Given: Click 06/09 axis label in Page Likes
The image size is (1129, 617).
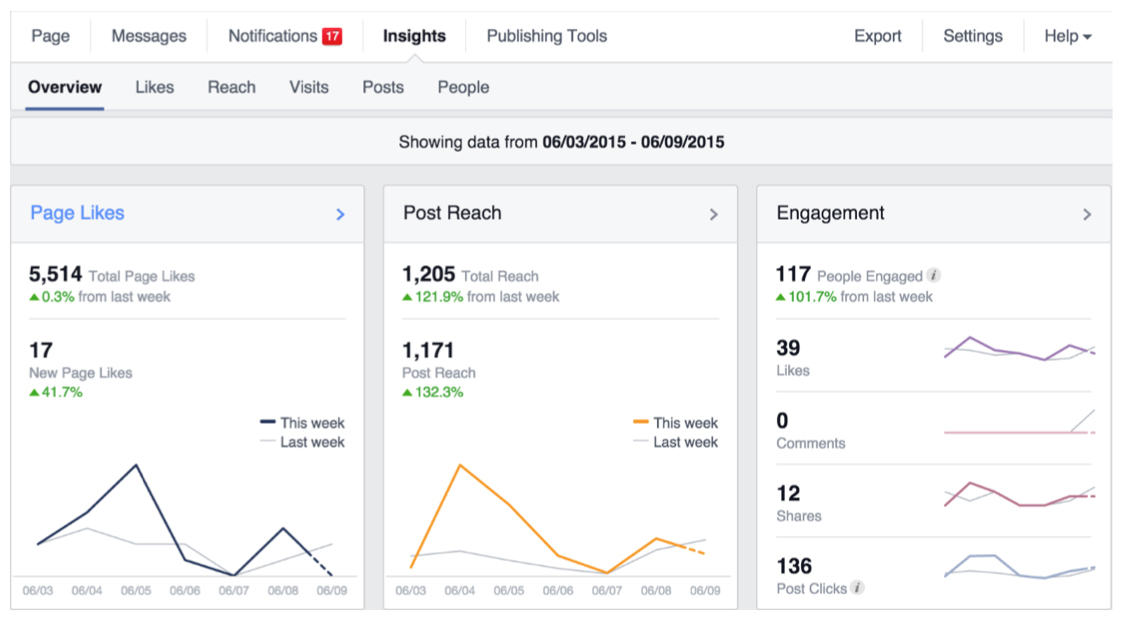Looking at the screenshot, I should coord(332,590).
